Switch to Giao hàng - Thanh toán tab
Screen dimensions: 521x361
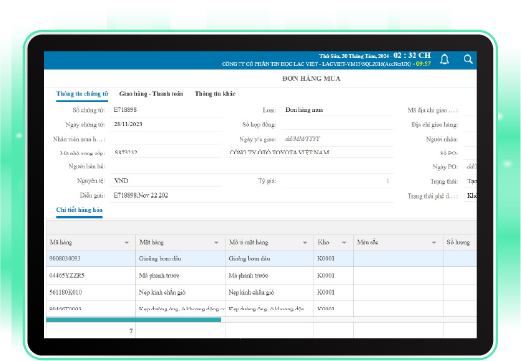point(151,94)
